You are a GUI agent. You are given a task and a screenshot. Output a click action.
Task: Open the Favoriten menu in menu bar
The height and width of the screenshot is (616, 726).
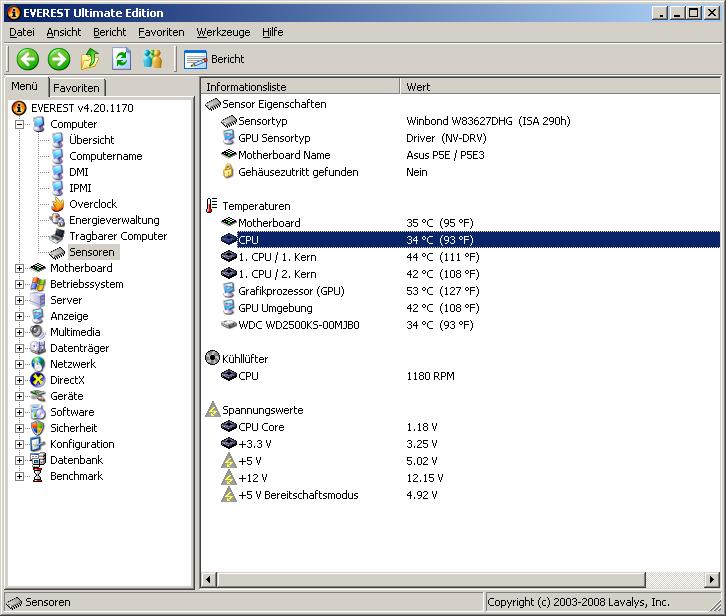(161, 32)
